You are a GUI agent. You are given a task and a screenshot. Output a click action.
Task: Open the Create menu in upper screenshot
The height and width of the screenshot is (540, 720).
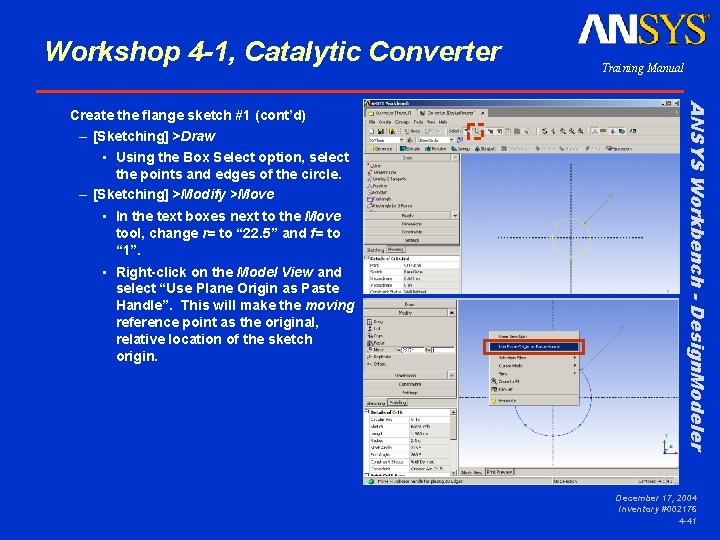[x=385, y=122]
